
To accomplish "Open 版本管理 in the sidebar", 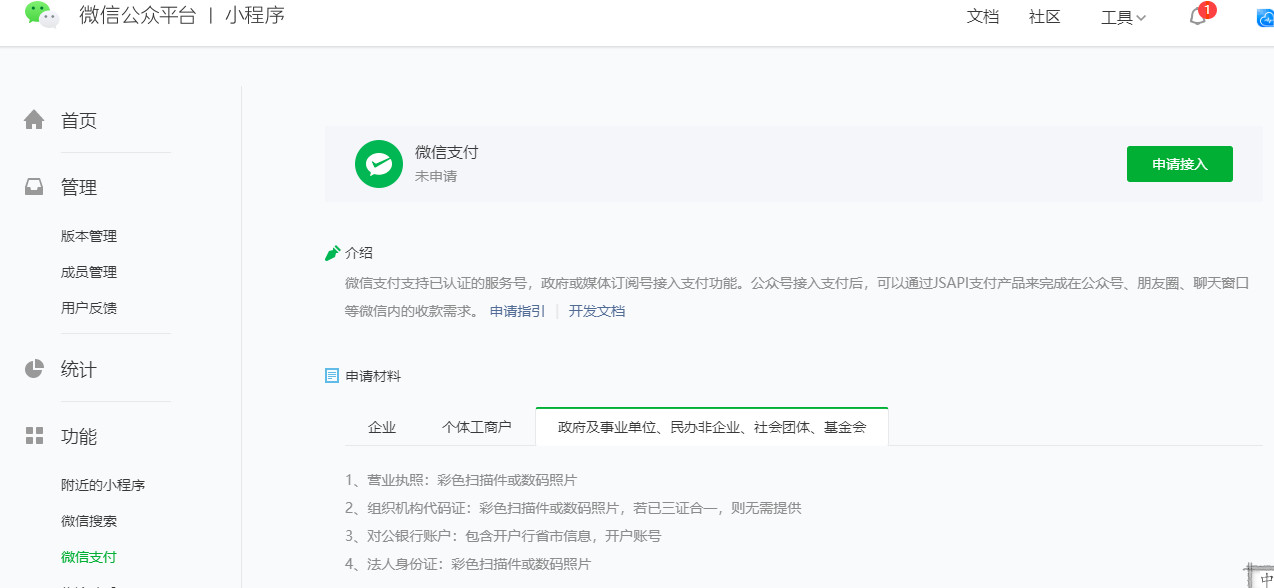I will (x=89, y=236).
